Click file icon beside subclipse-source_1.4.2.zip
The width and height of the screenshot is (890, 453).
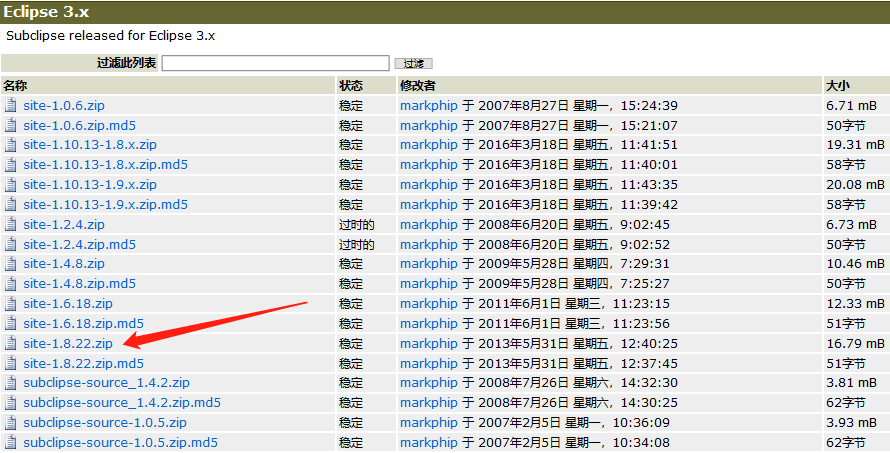[x=11, y=383]
